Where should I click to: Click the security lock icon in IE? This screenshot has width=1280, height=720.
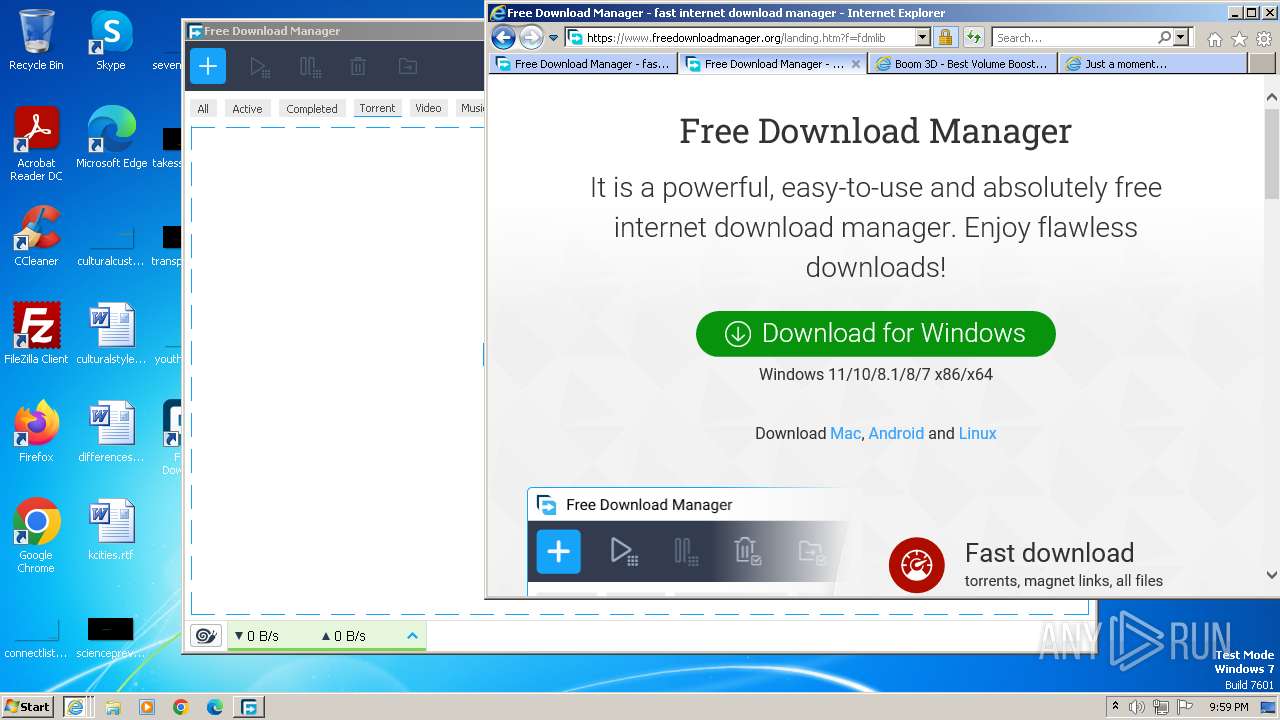pos(945,38)
